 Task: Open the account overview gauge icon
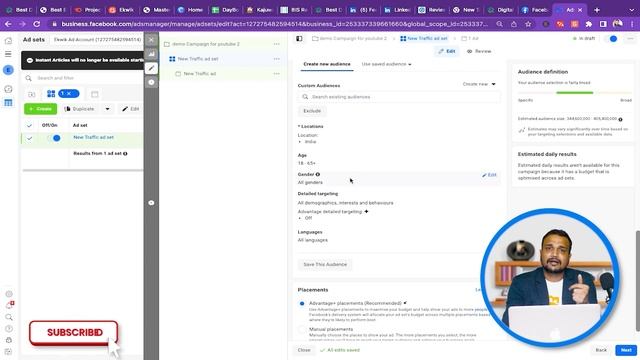(x=8, y=89)
